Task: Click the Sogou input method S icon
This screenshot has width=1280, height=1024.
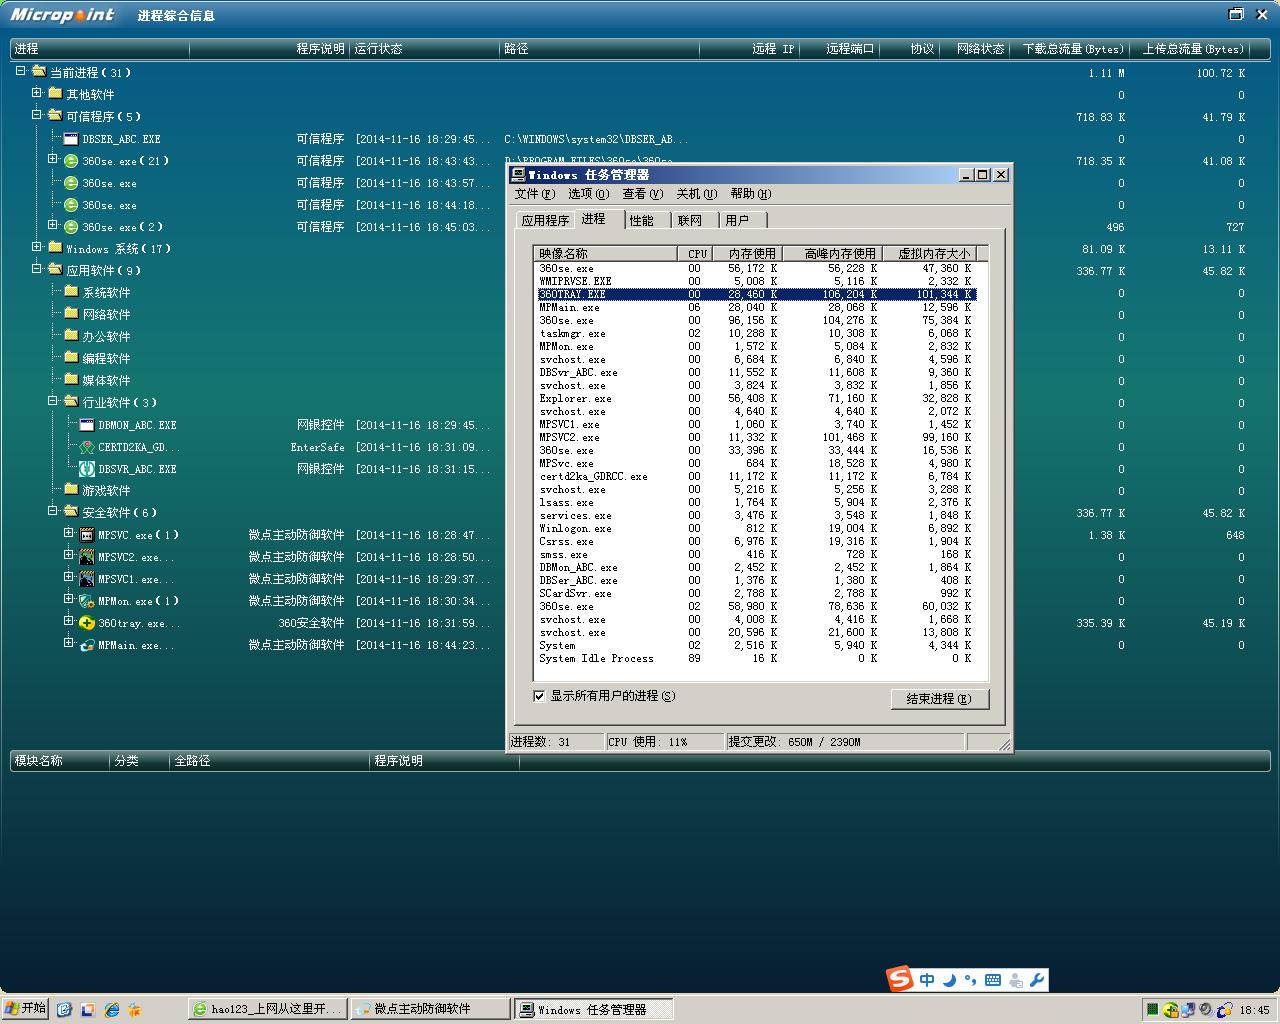Action: click(x=901, y=979)
